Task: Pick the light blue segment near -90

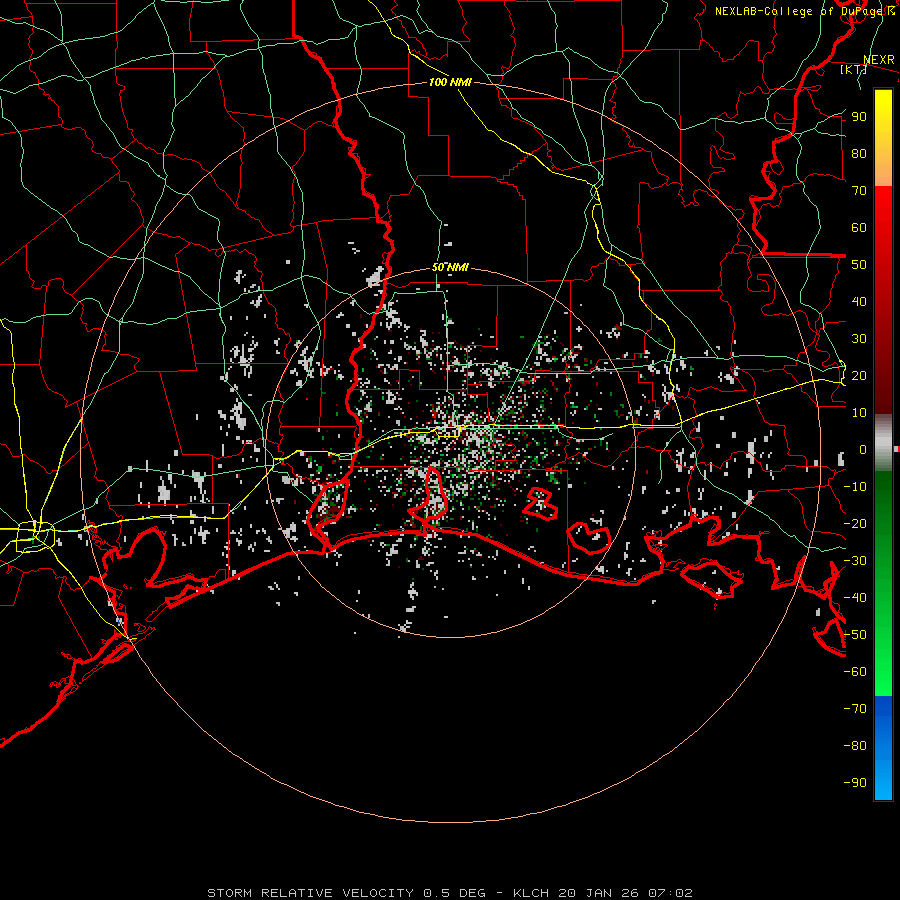Action: (x=883, y=778)
